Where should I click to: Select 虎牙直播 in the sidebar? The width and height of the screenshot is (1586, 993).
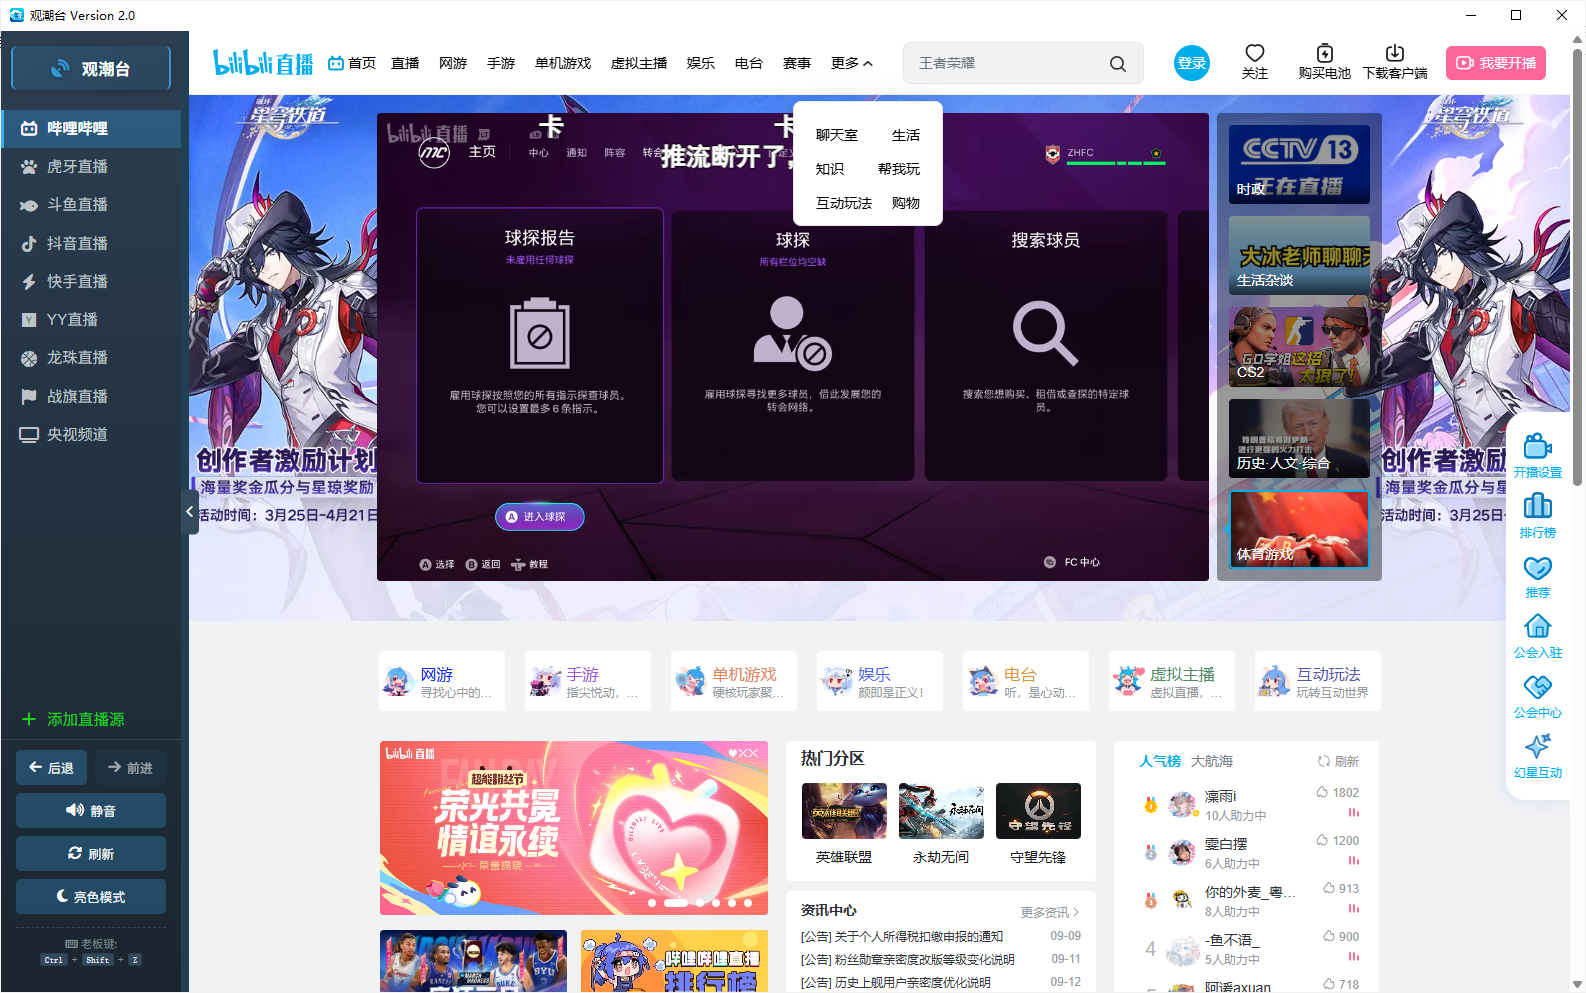[77, 167]
